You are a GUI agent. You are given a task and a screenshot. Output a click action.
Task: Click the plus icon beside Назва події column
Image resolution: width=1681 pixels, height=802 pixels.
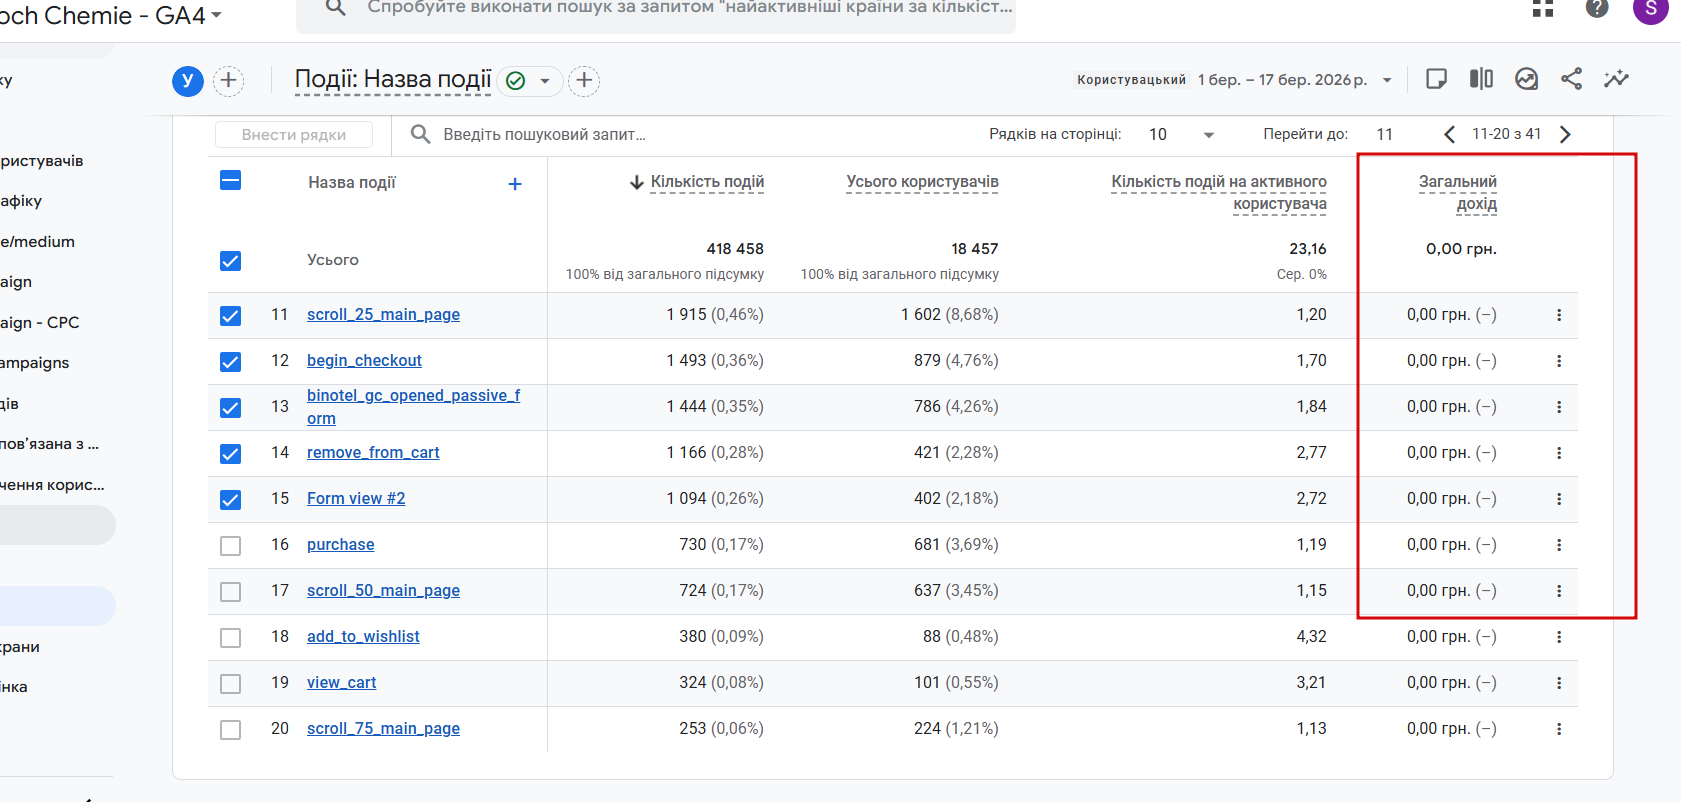pos(515,184)
